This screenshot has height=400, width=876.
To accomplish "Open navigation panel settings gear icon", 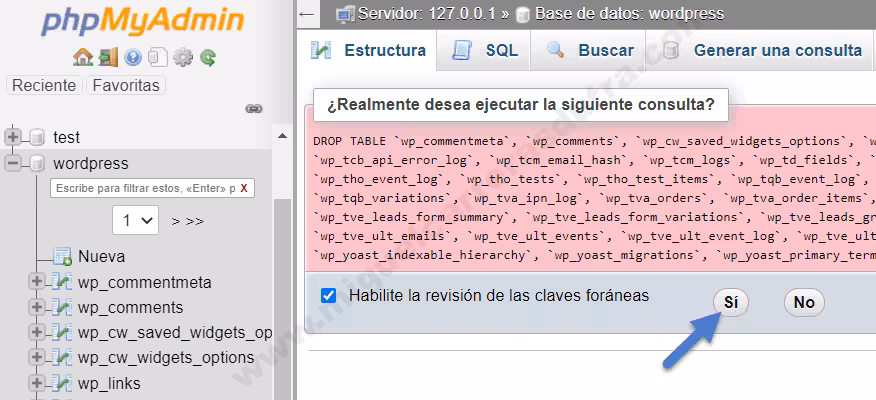I will 183,57.
